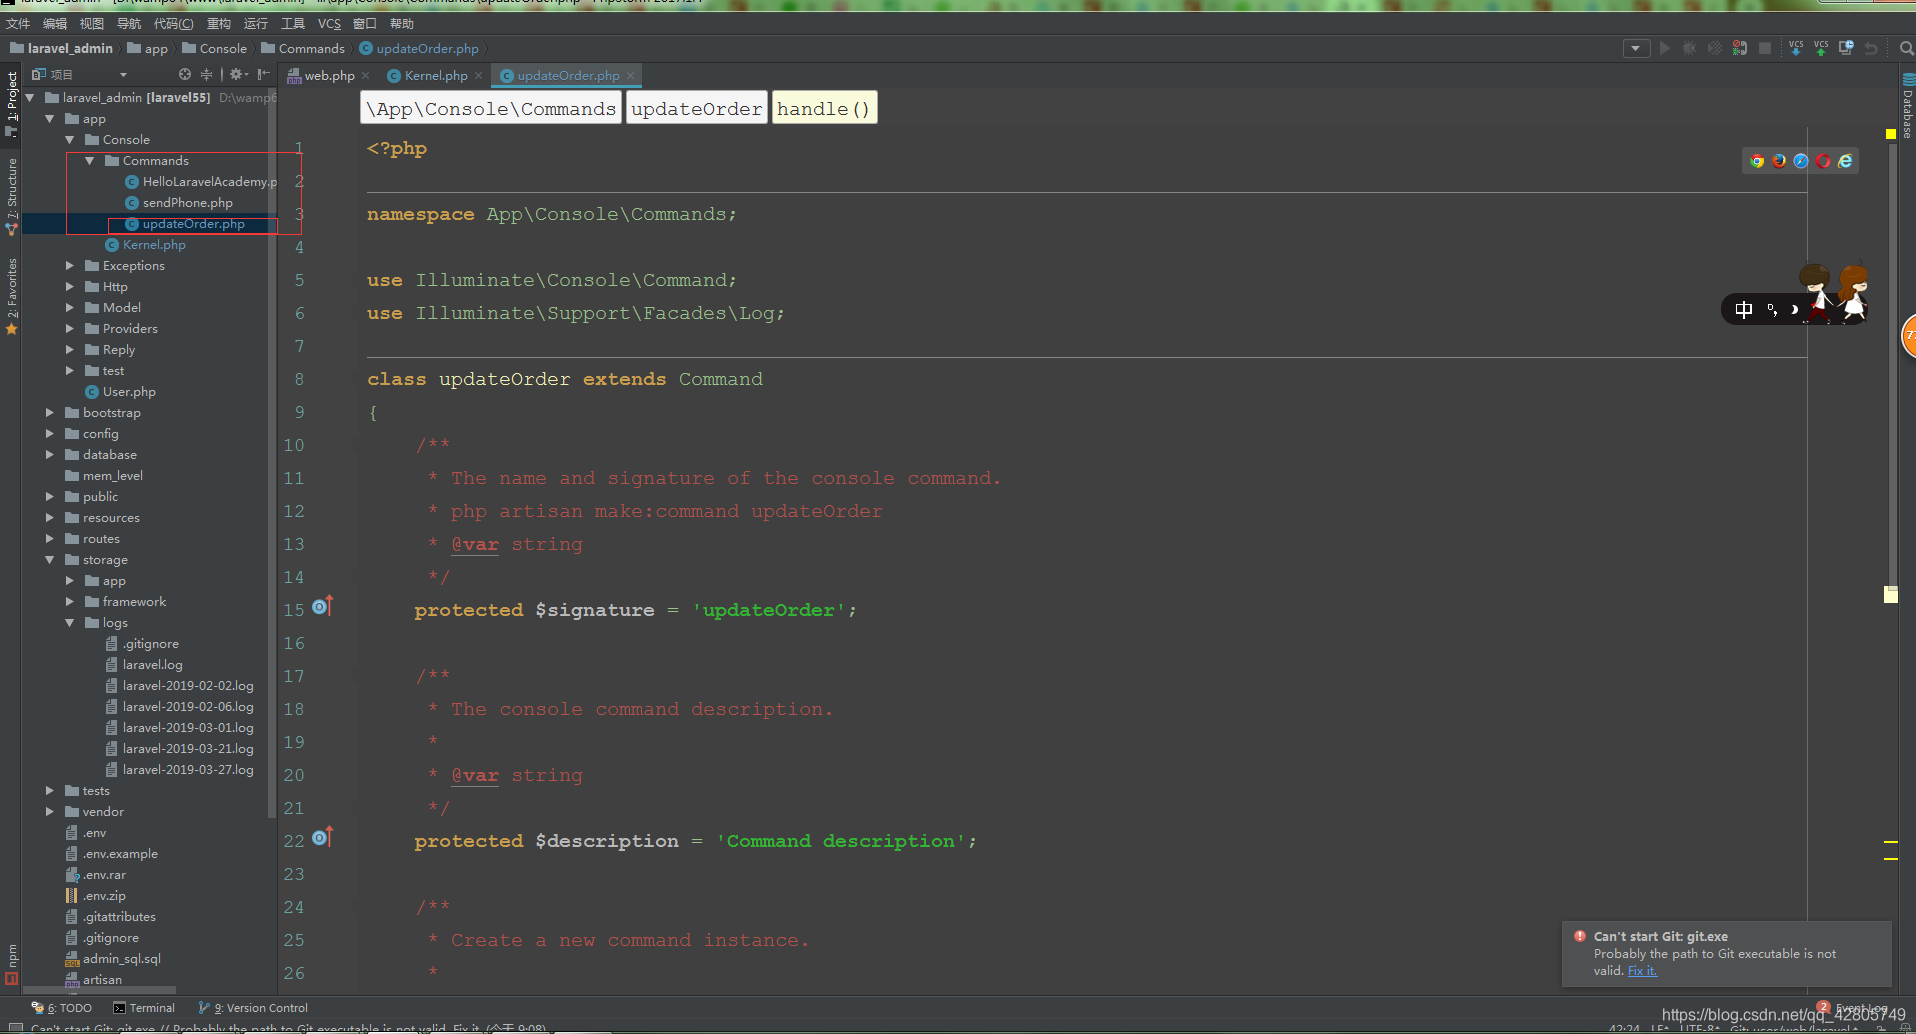The width and height of the screenshot is (1916, 1034).
Task: Open in Internet Explorer icon
Action: [1845, 161]
